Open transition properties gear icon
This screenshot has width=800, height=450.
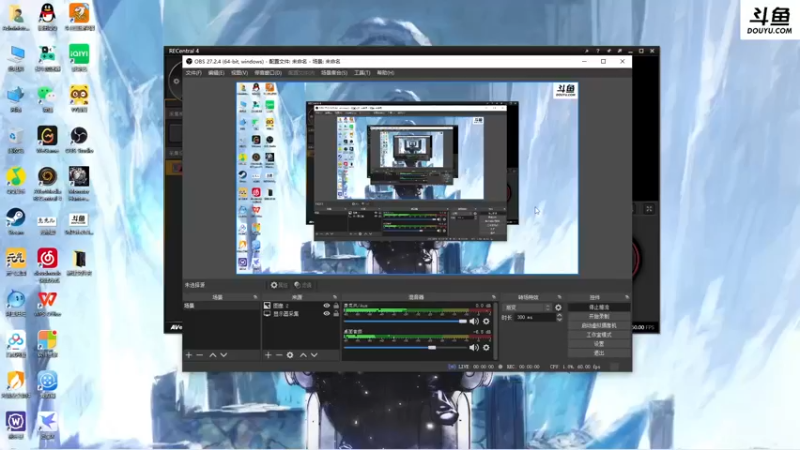click(558, 308)
